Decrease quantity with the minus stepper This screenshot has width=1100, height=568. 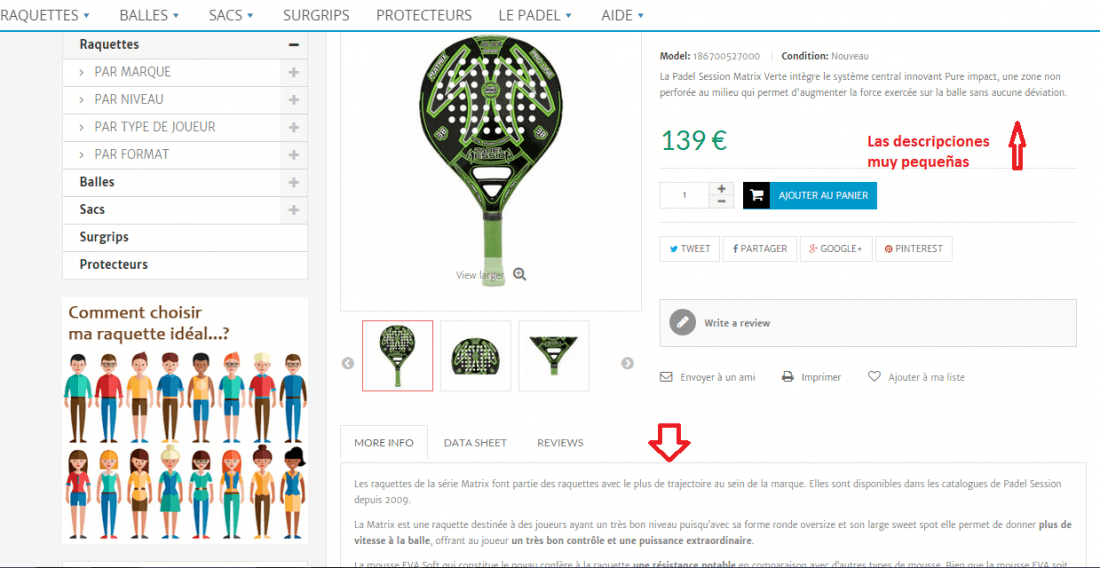[x=721, y=202]
